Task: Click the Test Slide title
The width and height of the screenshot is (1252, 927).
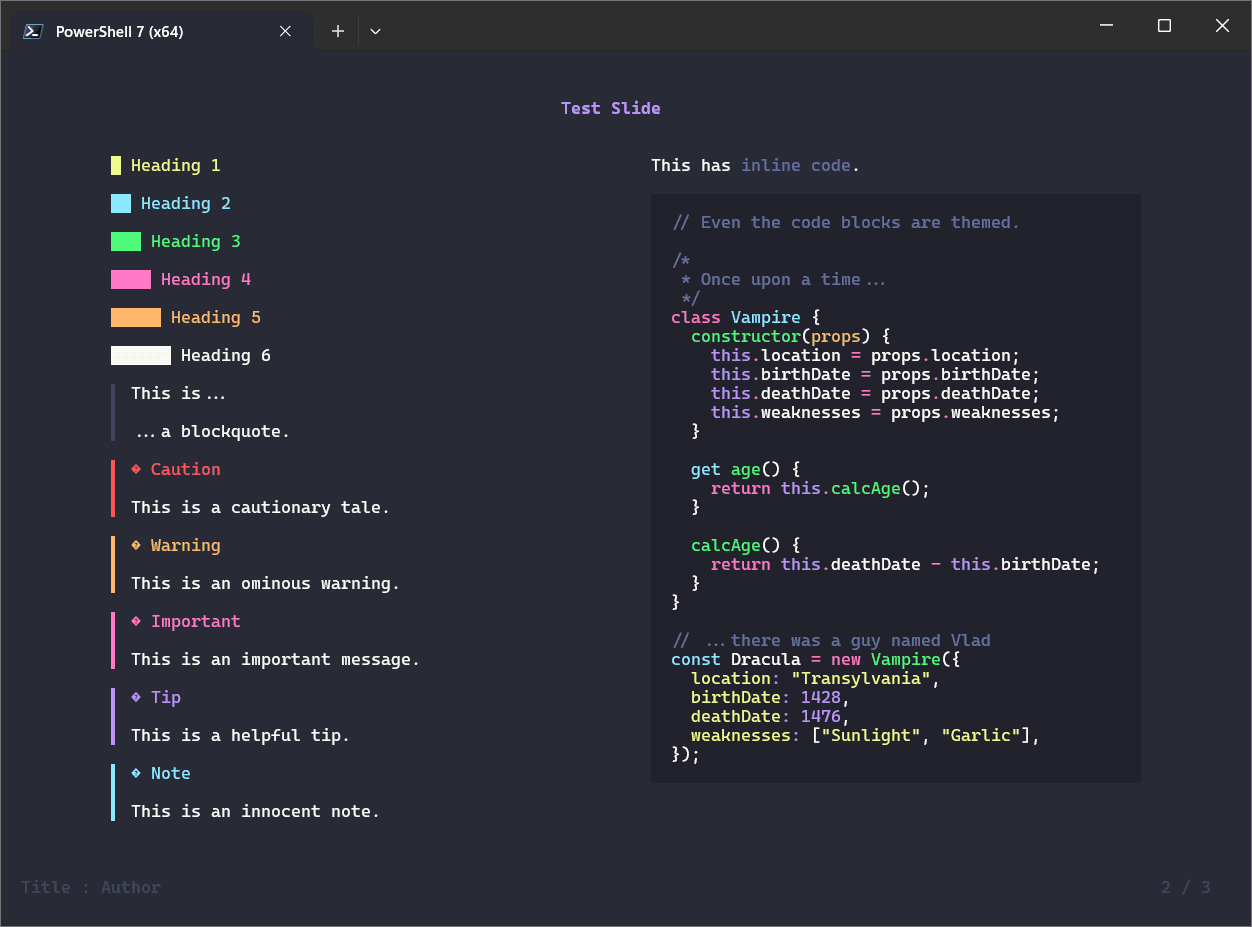Action: pyautogui.click(x=610, y=108)
